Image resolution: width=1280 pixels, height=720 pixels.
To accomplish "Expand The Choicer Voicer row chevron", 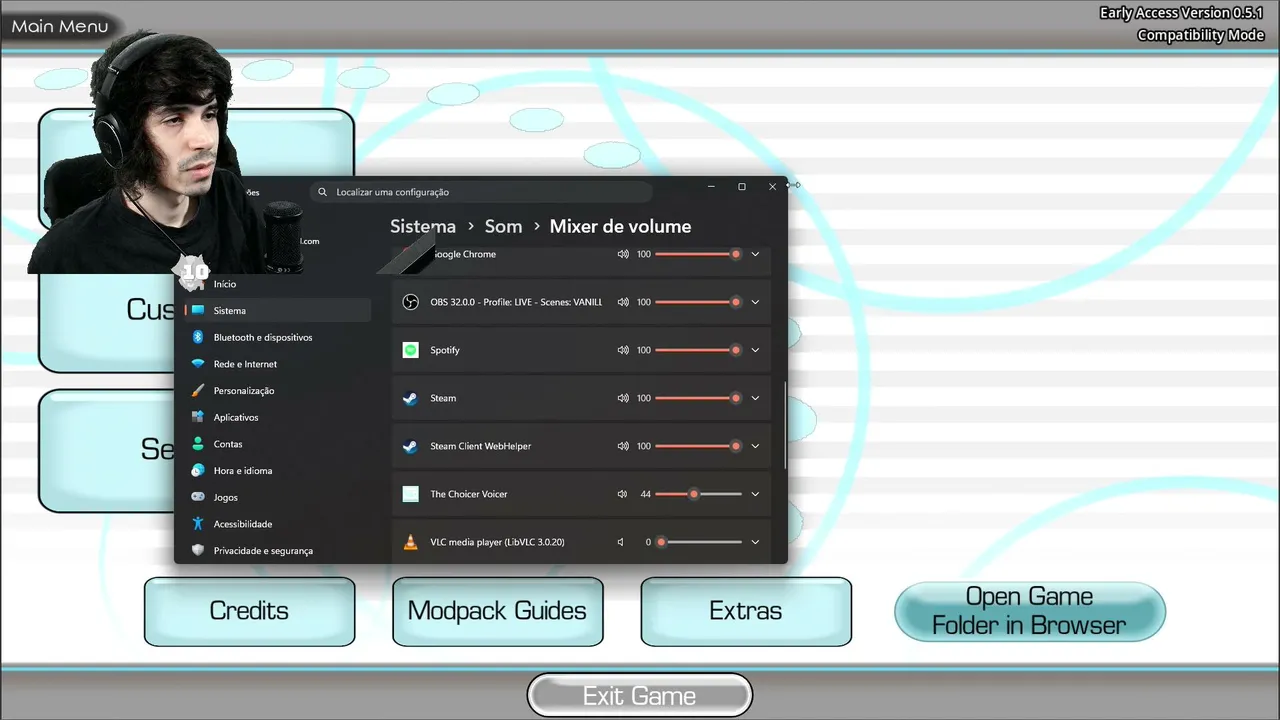I will coord(755,494).
